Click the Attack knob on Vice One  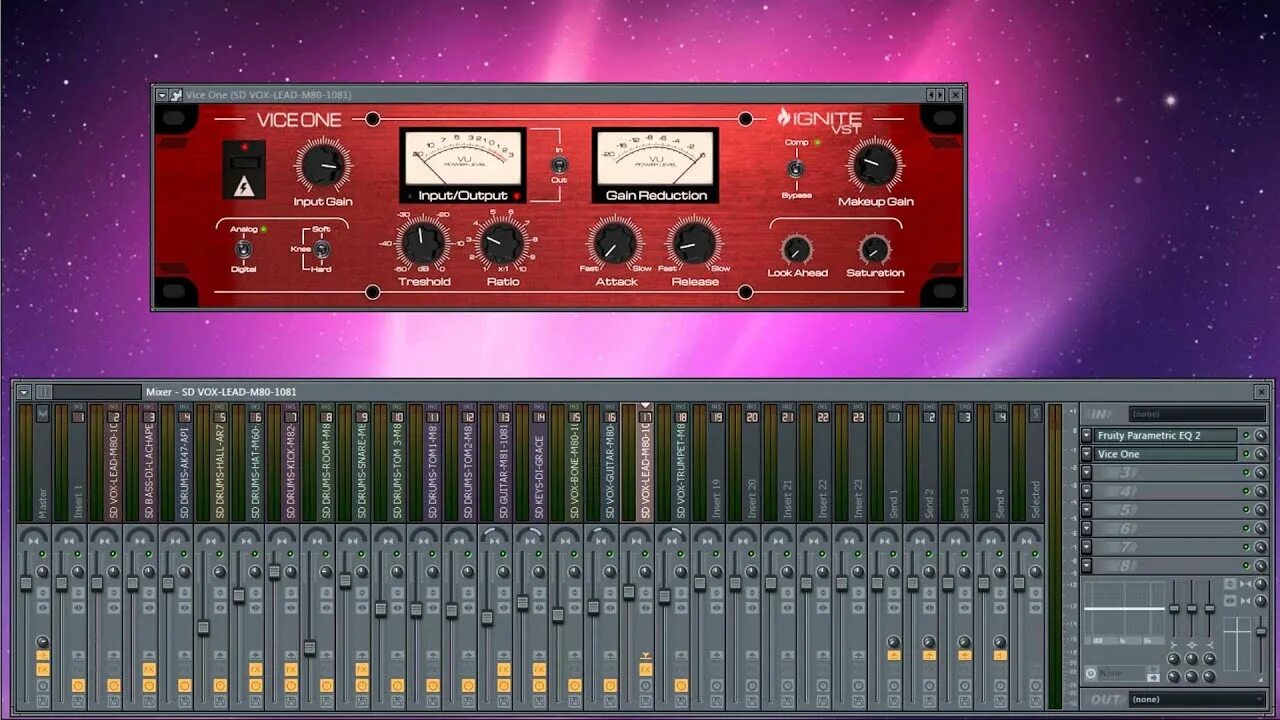click(615, 242)
